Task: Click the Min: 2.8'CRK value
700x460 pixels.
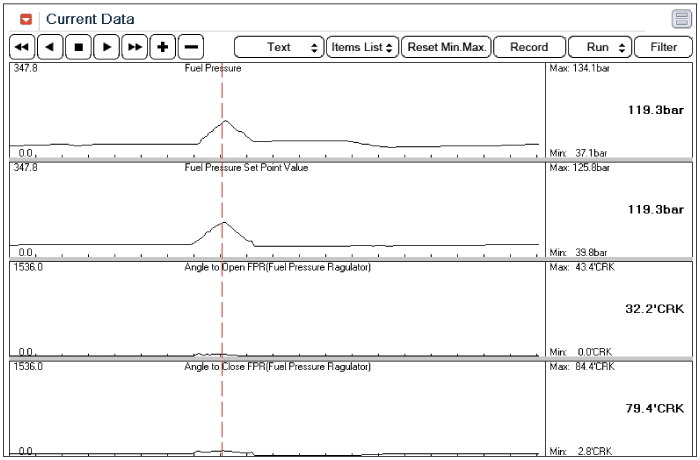Action: coord(581,452)
